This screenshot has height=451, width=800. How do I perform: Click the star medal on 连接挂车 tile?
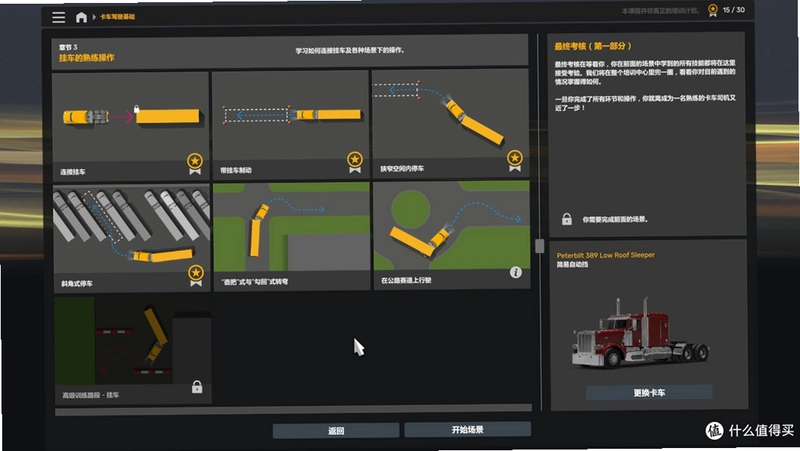point(195,163)
